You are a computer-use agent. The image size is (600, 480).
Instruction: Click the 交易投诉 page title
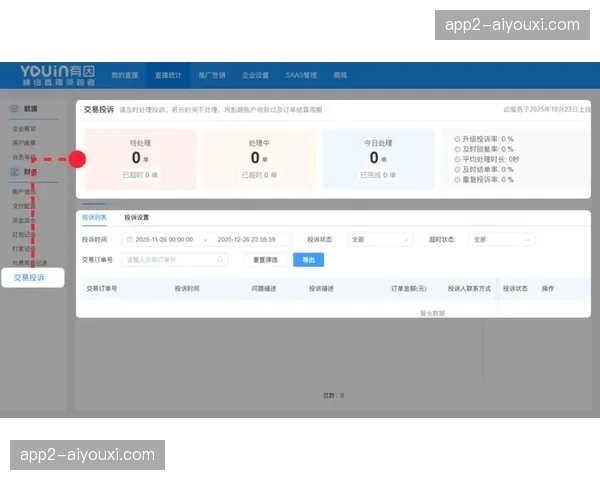(99, 110)
